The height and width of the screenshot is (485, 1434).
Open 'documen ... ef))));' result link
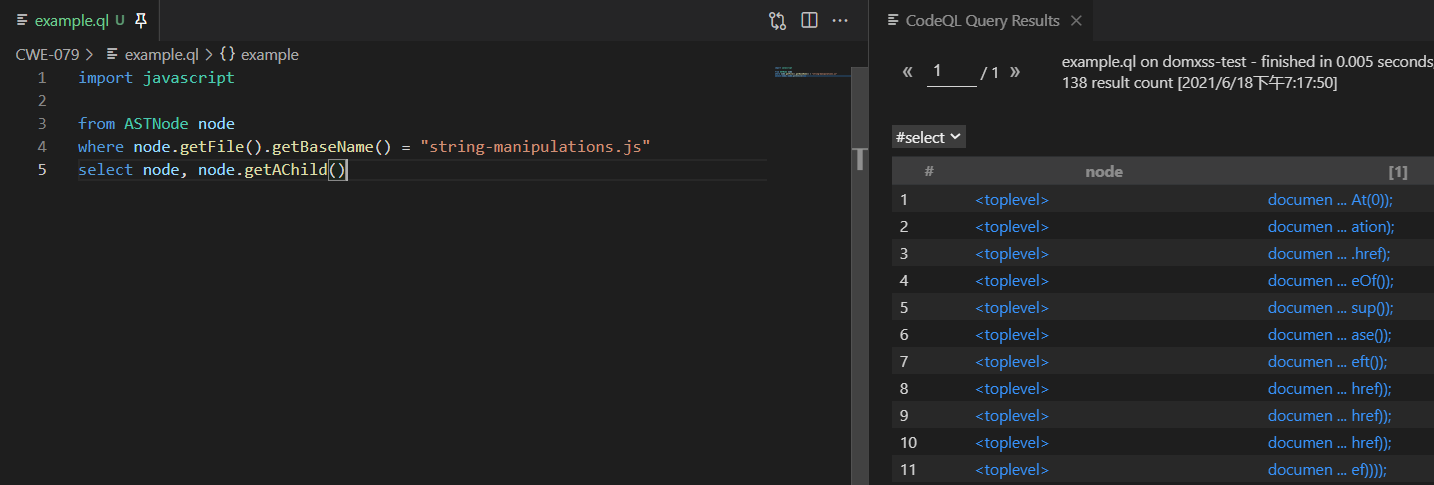pos(1327,470)
